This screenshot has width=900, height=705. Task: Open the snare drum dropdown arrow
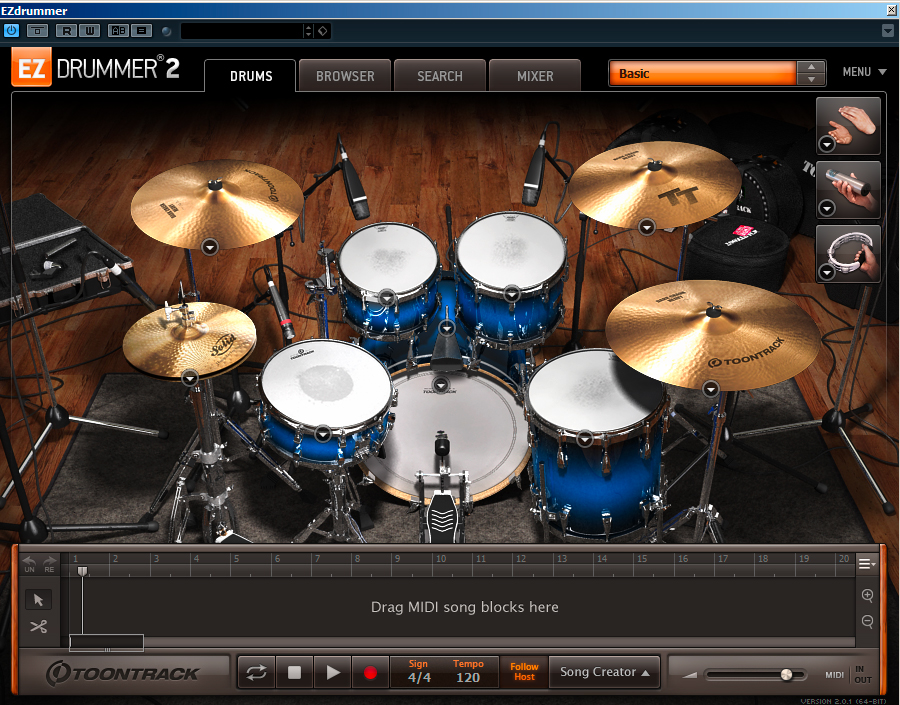pyautogui.click(x=323, y=433)
